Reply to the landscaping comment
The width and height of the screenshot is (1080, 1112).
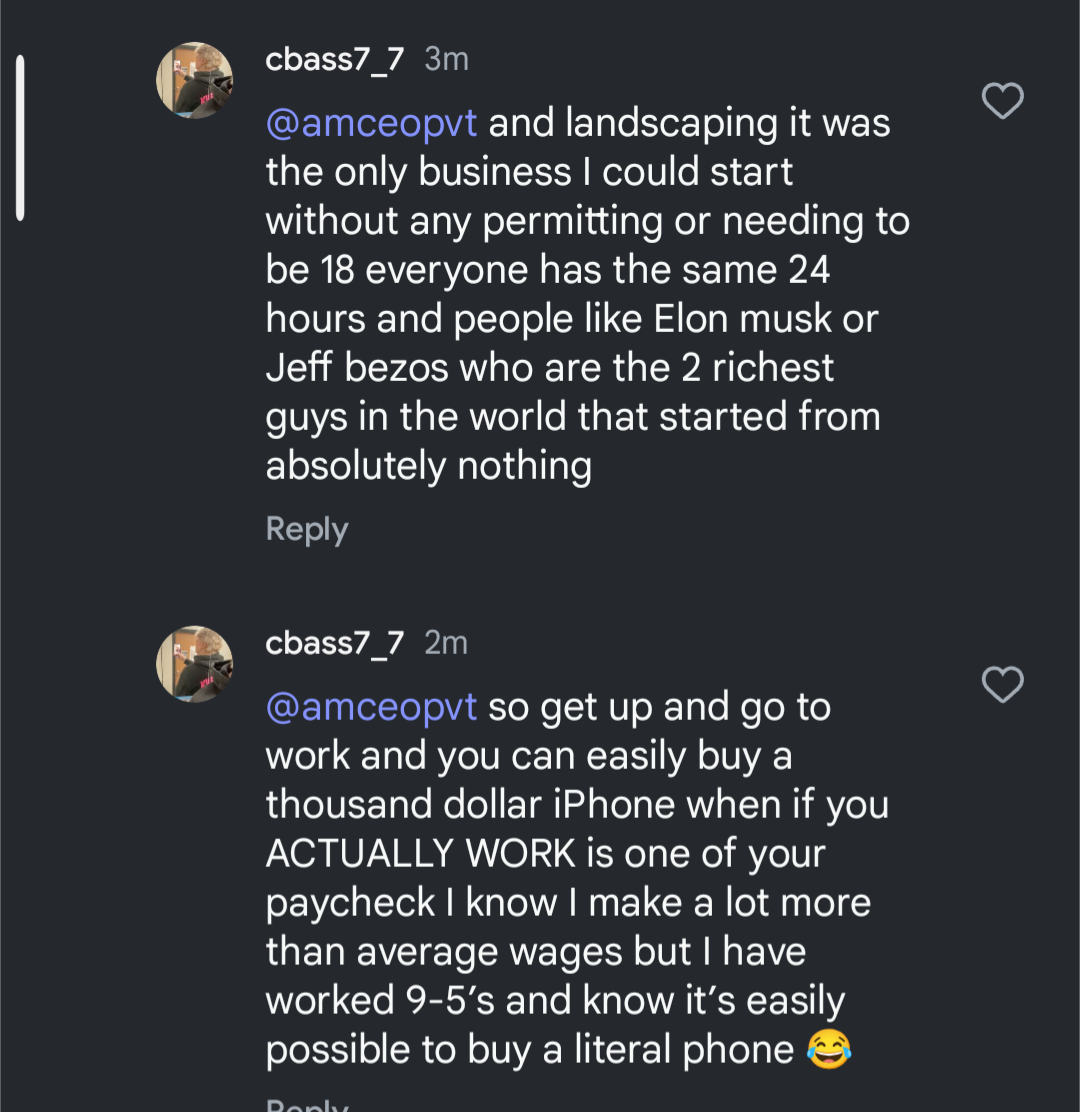click(306, 529)
